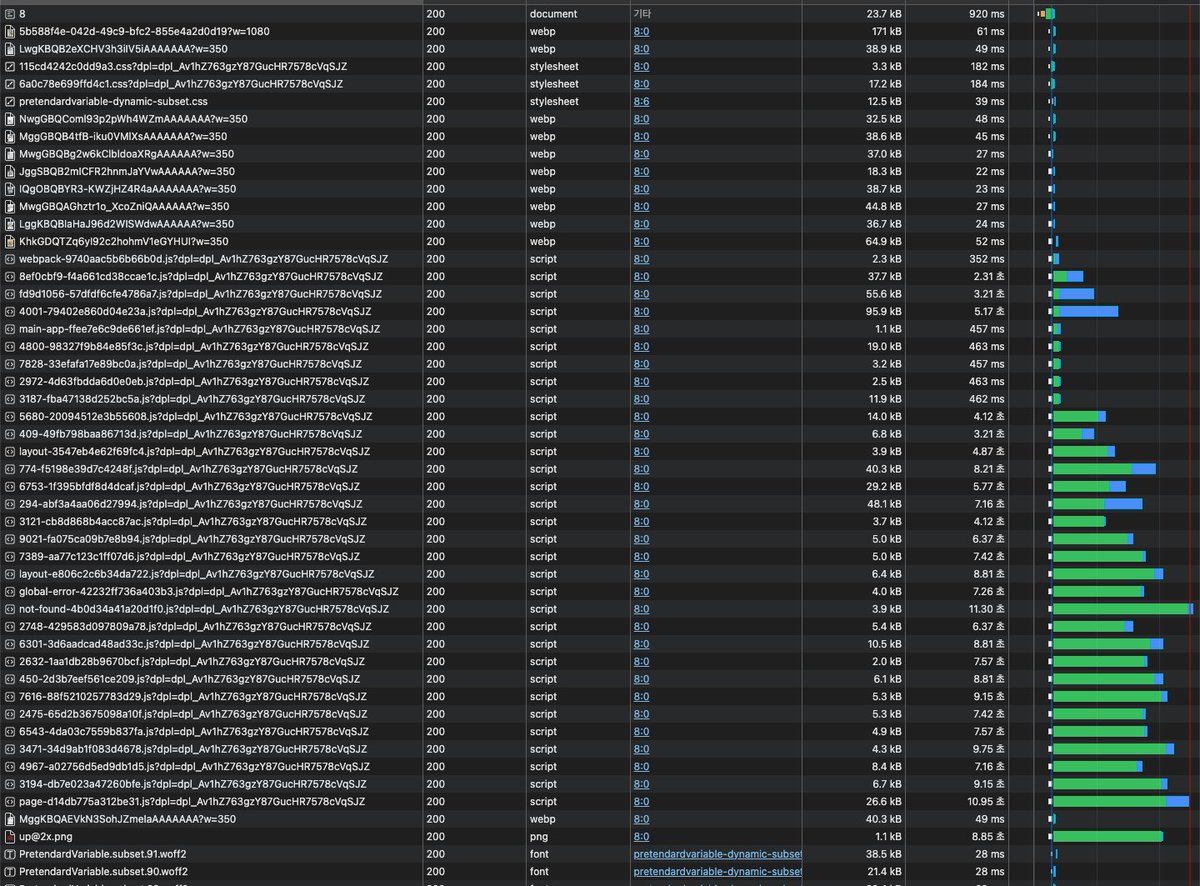Viewport: 1200px width, 886px height.
Task: Select request MggGBQB4tfB-iku0VMlXsAAAAAAA?w=350 by name
Action: [123, 136]
